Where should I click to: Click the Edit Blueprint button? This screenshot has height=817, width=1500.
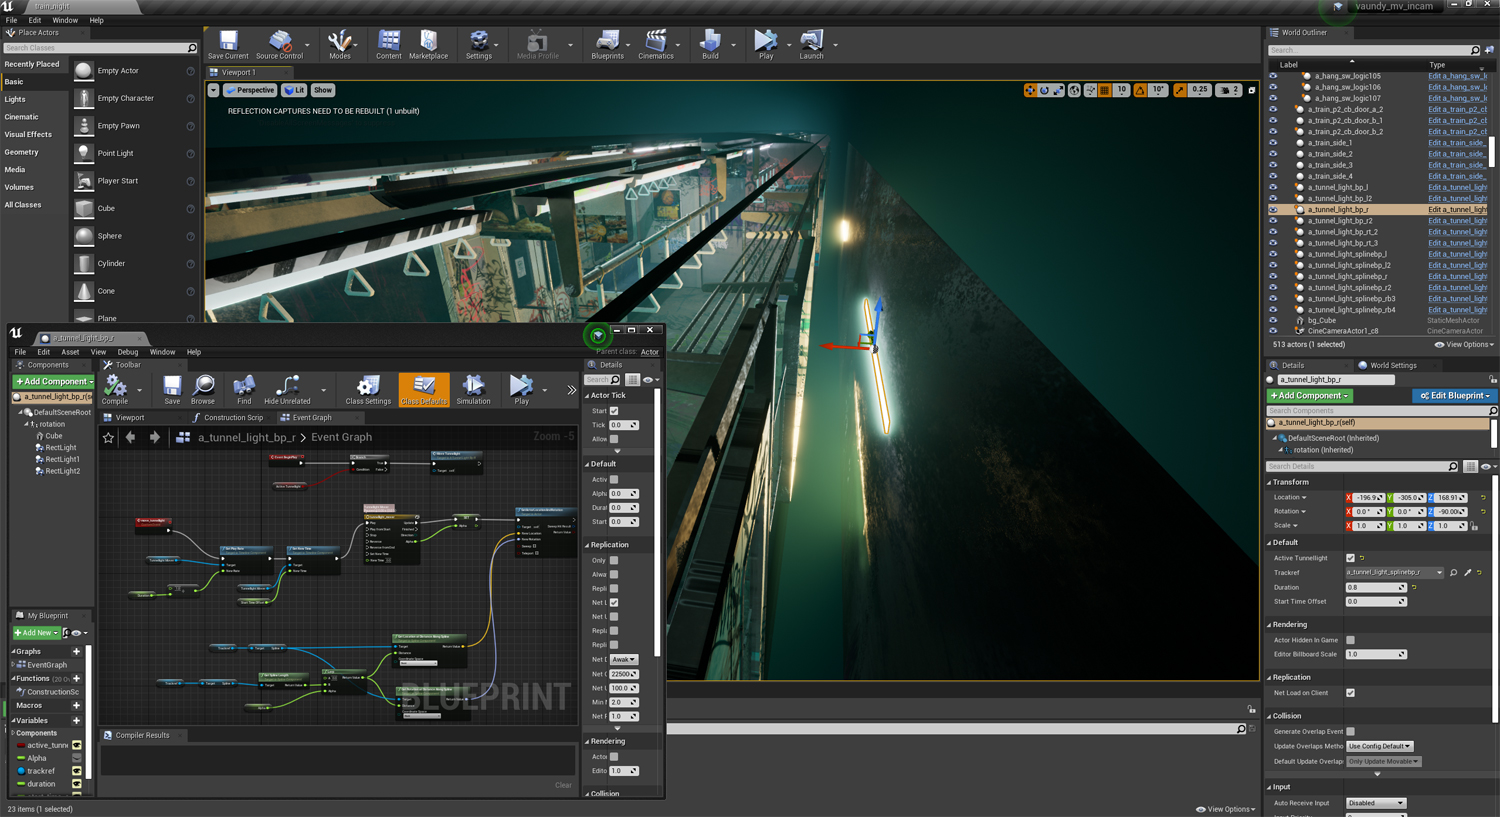coord(1454,396)
